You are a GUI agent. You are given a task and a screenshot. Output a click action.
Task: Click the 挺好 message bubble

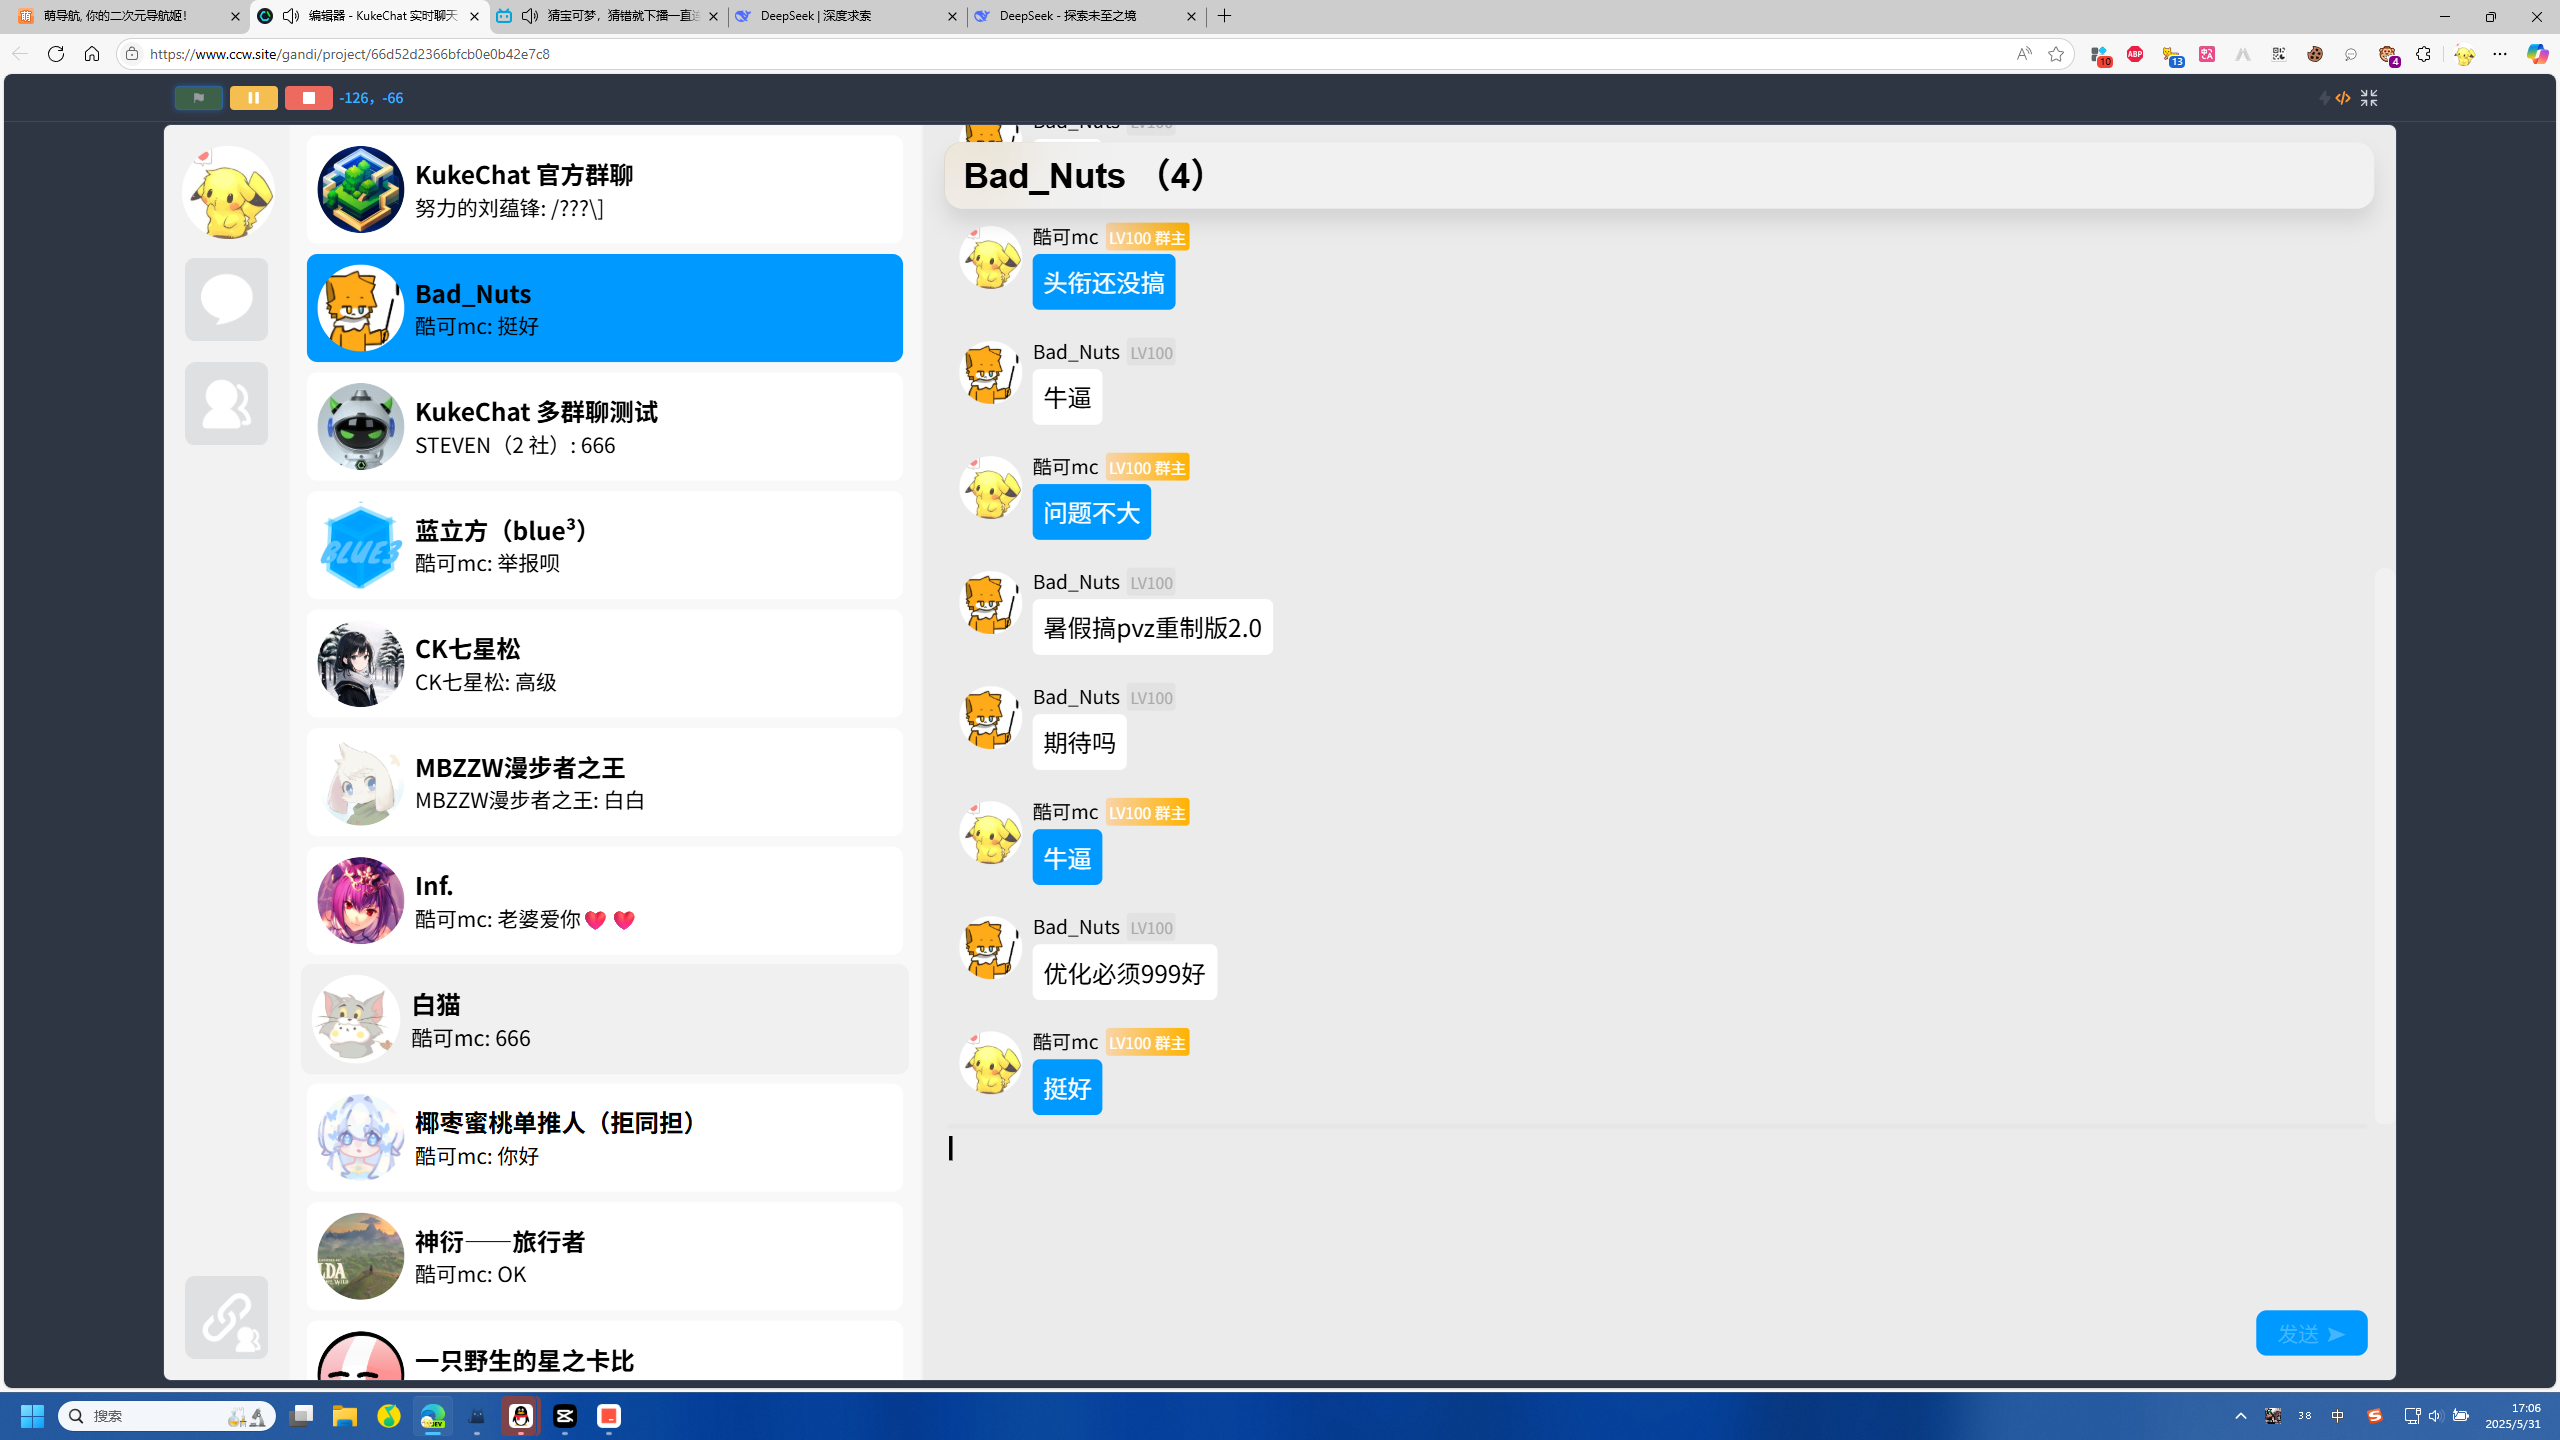[x=1067, y=1087]
